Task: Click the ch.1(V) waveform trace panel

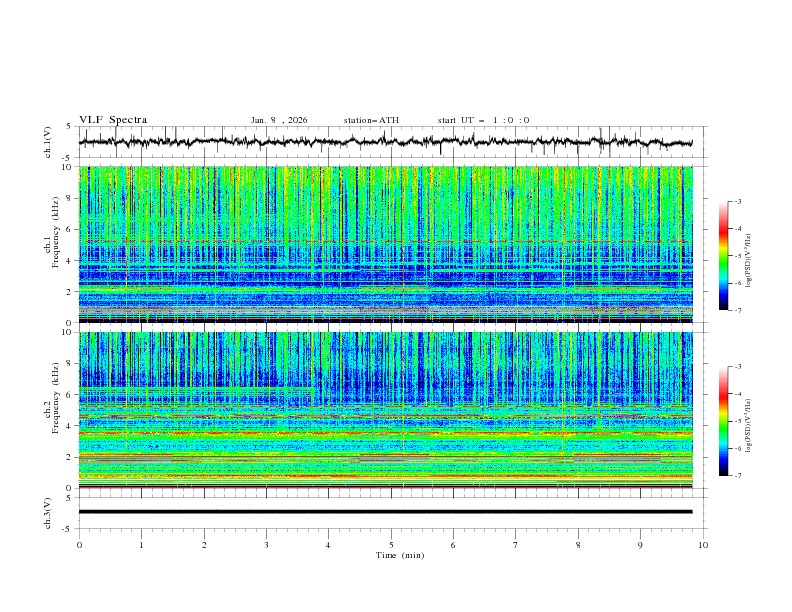Action: [390, 143]
